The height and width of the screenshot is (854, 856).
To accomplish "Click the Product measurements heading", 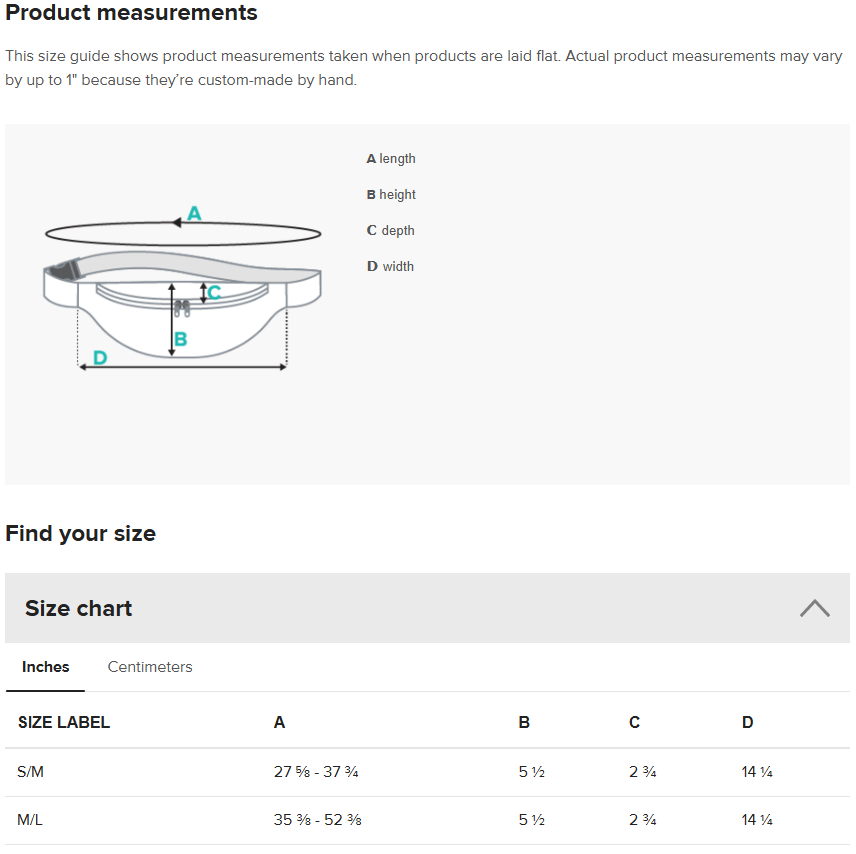I will tap(131, 13).
